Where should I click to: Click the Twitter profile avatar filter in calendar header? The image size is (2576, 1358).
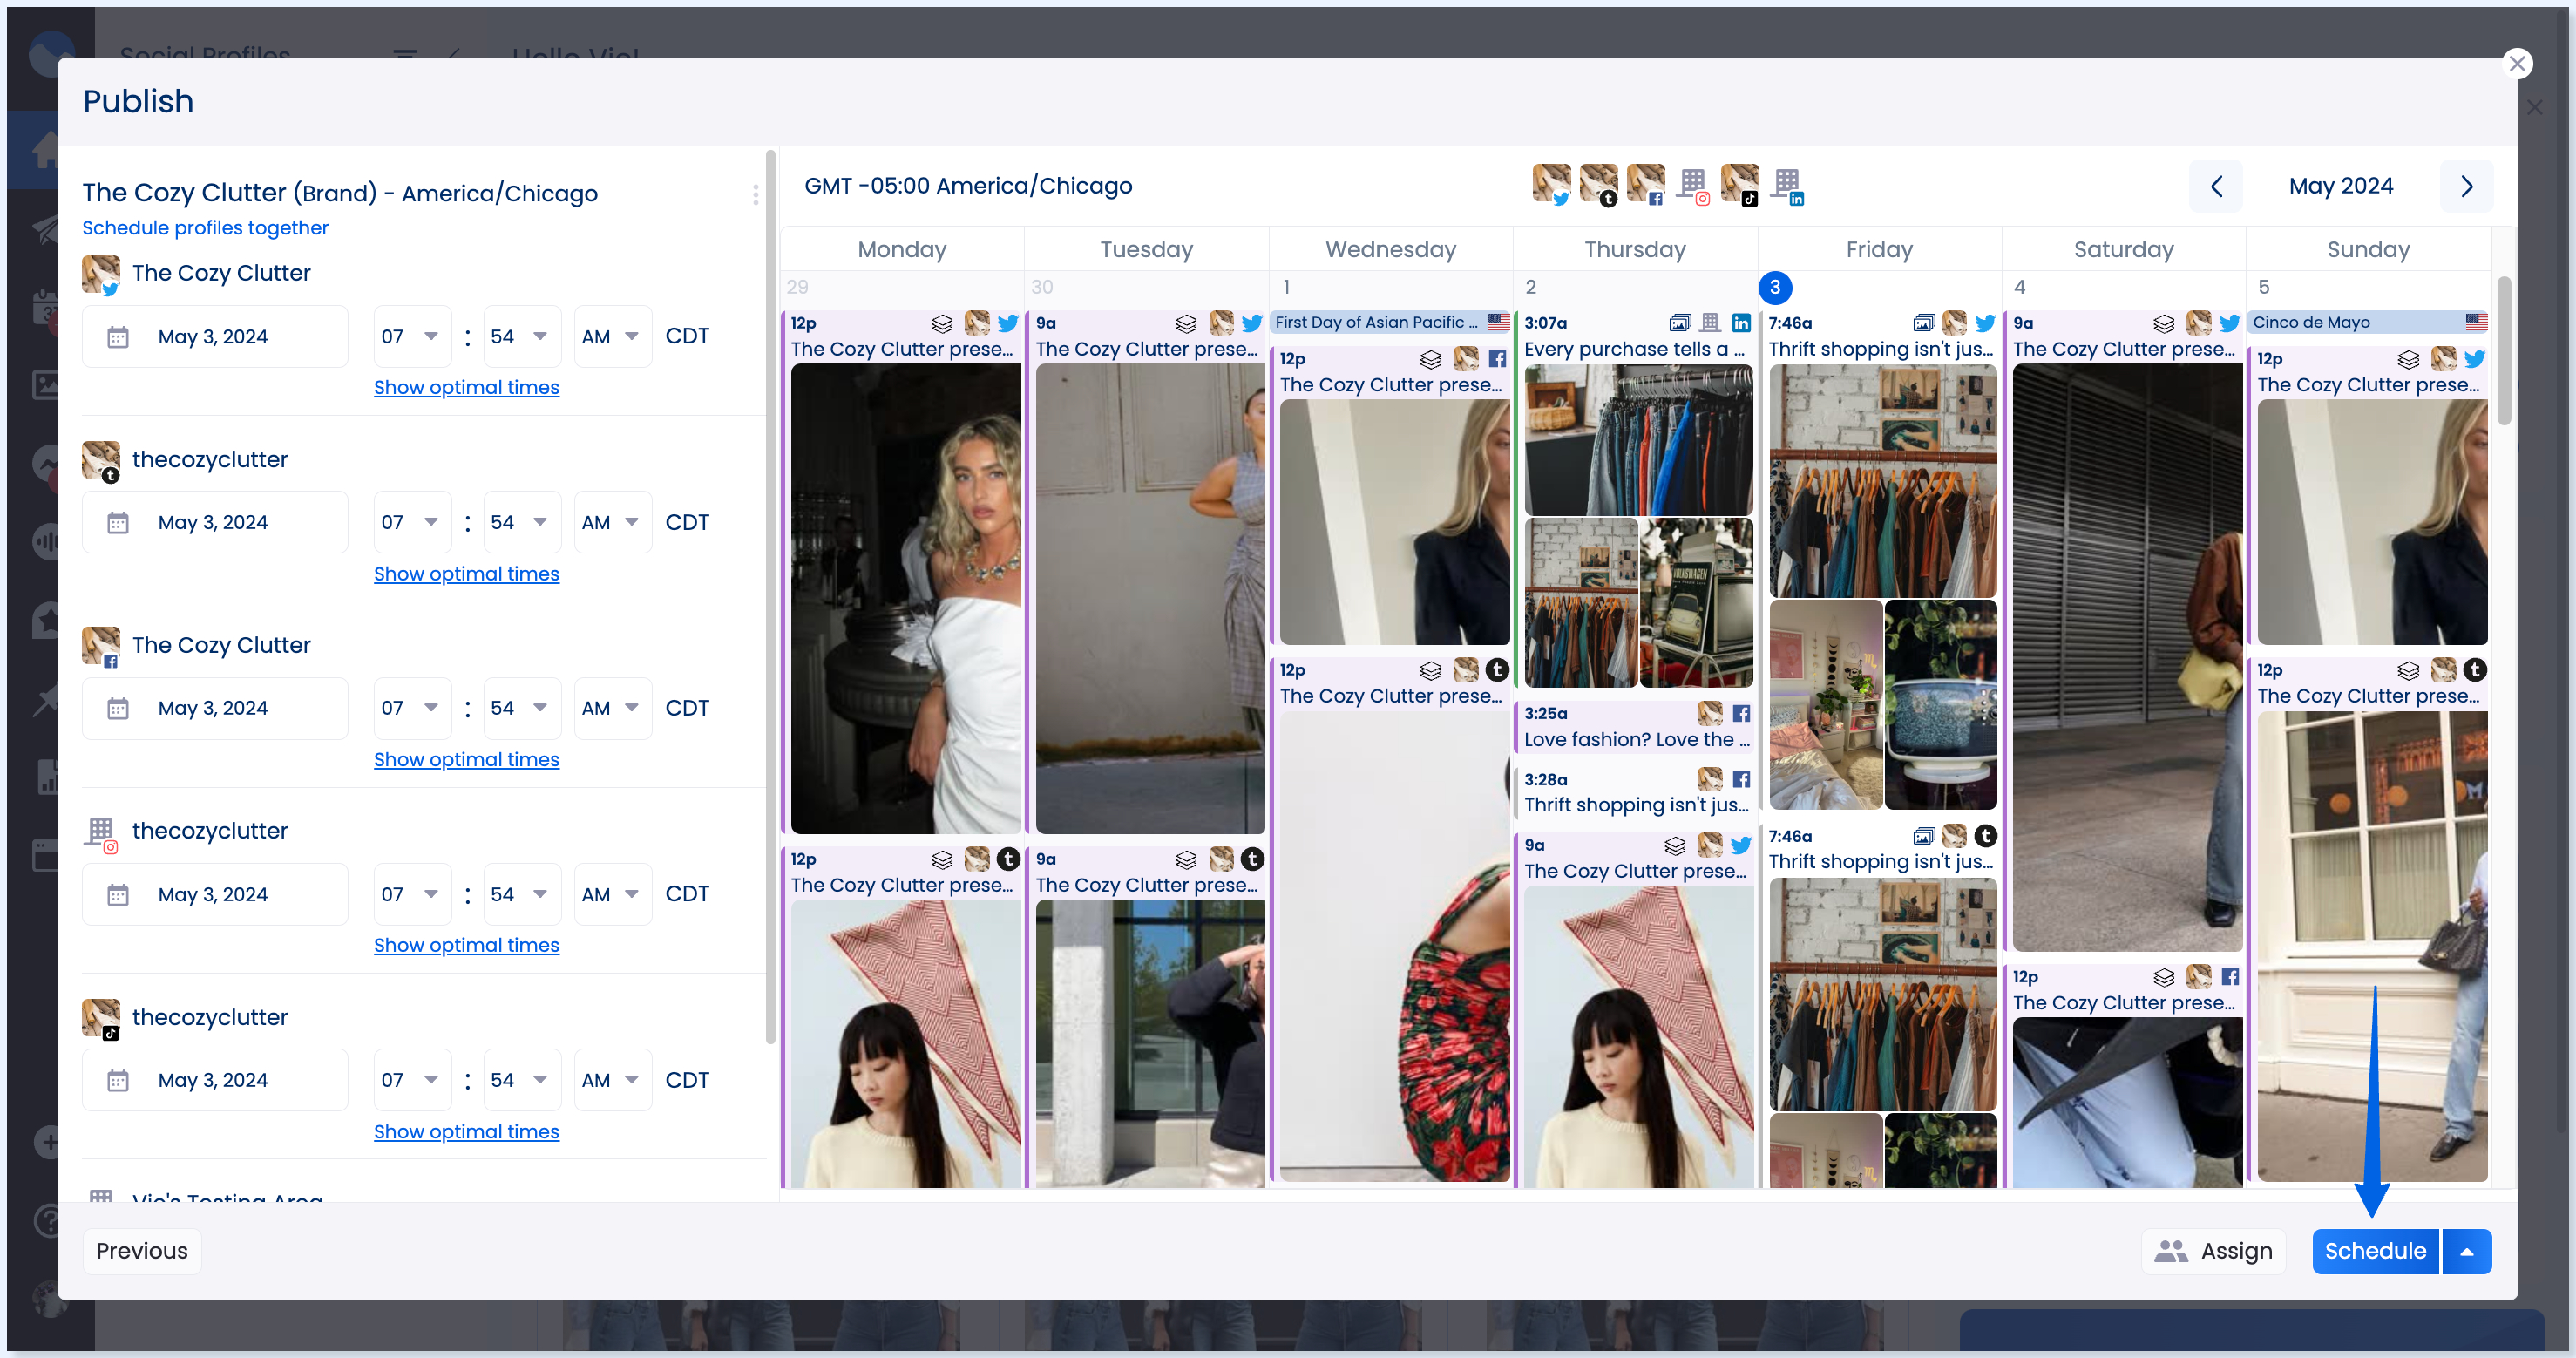click(1551, 185)
